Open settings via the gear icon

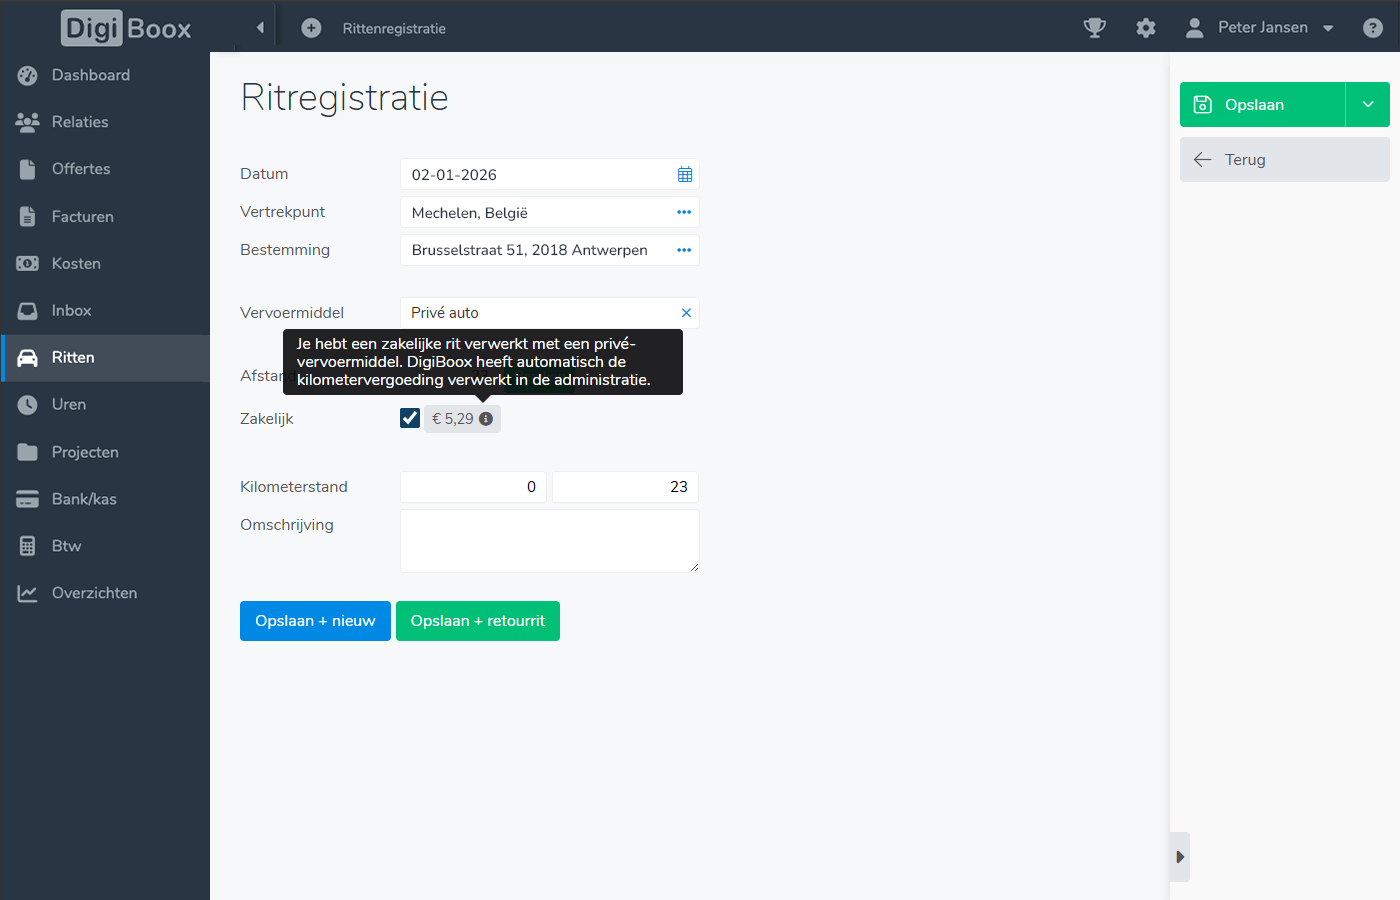point(1146,28)
